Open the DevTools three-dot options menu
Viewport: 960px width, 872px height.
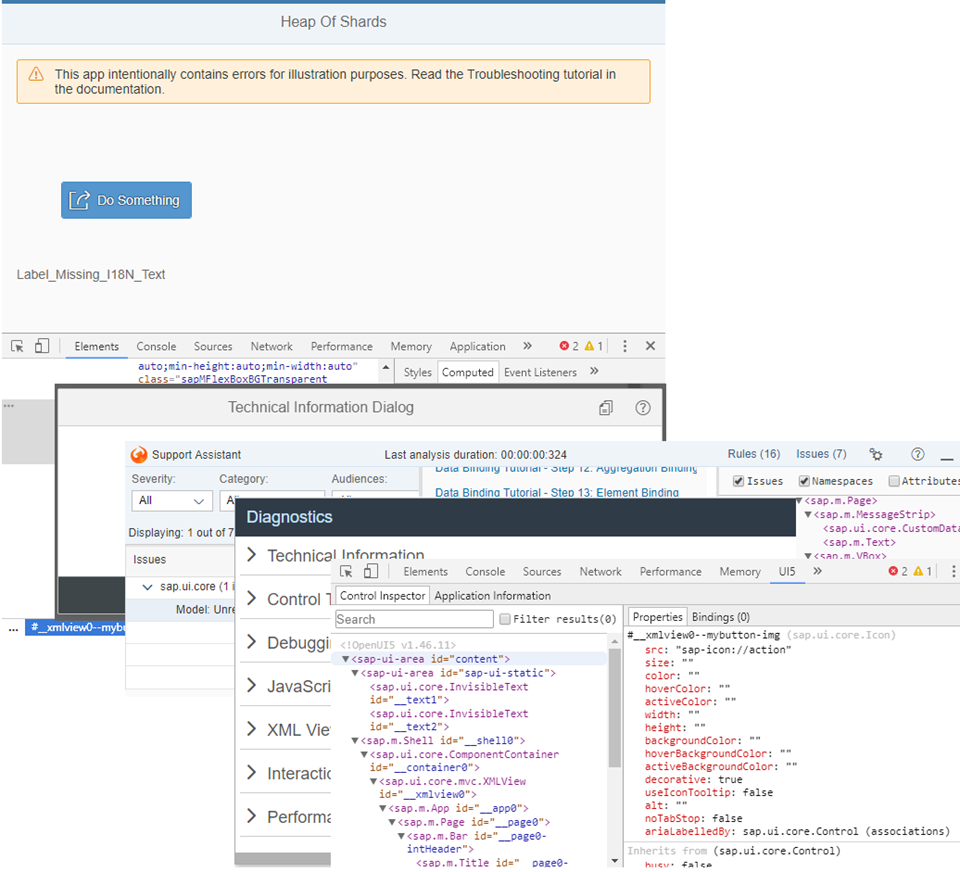pyautogui.click(x=624, y=346)
